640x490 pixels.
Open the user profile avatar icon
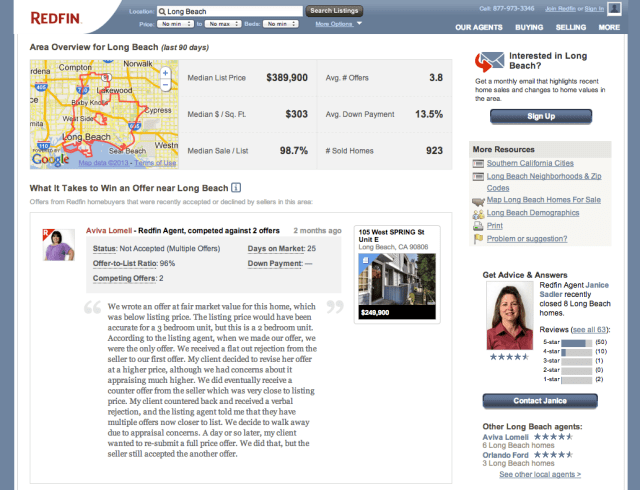(x=614, y=8)
